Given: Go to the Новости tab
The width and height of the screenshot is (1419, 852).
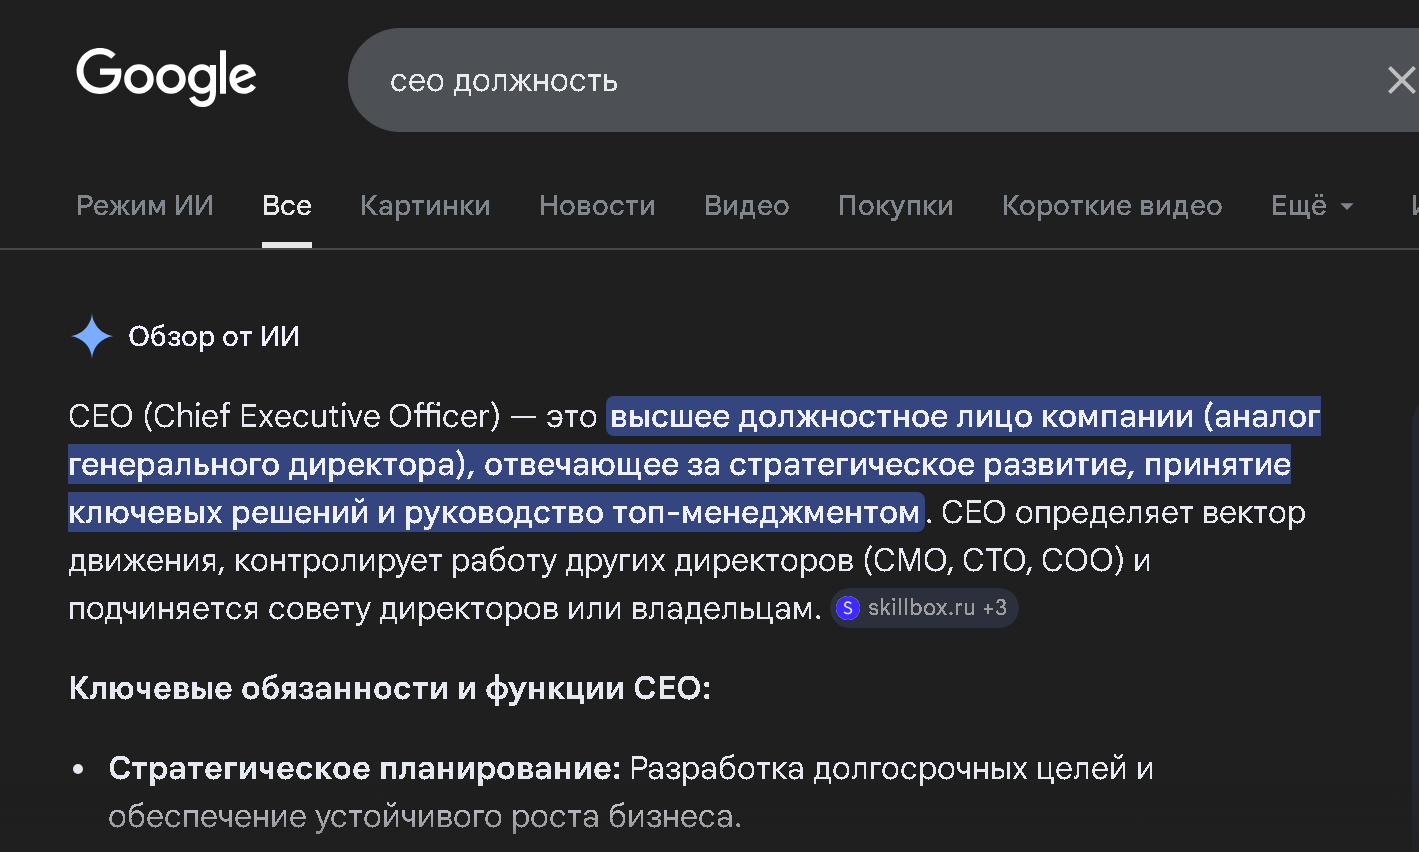Looking at the screenshot, I should [597, 206].
